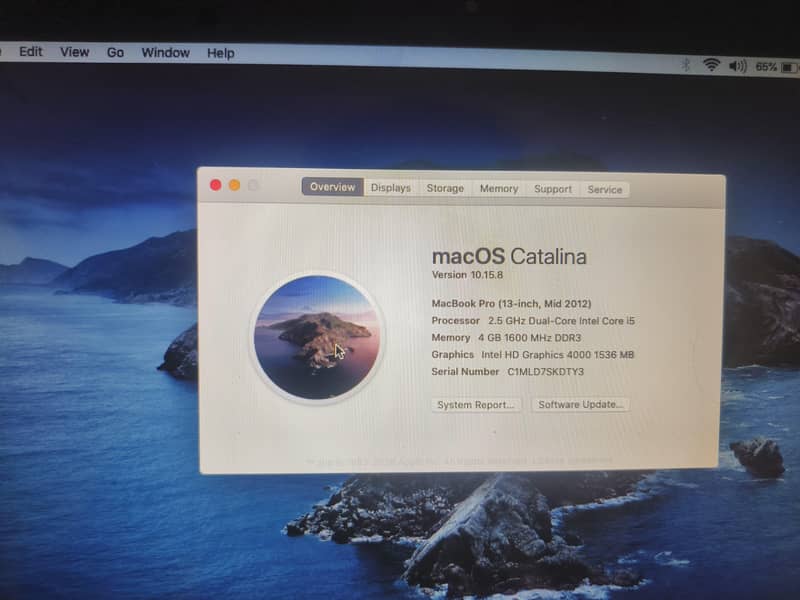
Task: Click the 4 GB 1600 MHz DDR3 value
Action: click(x=530, y=338)
